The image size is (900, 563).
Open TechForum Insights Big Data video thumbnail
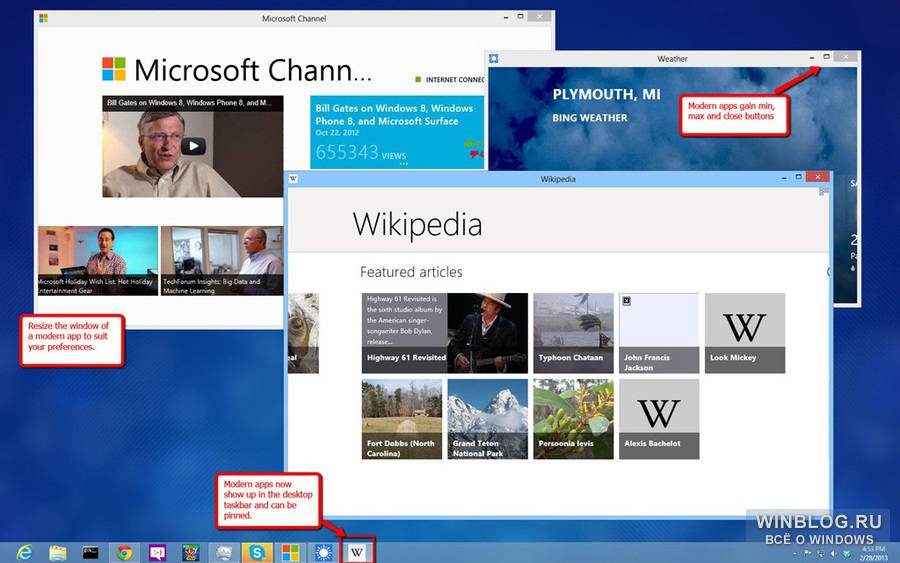click(222, 261)
